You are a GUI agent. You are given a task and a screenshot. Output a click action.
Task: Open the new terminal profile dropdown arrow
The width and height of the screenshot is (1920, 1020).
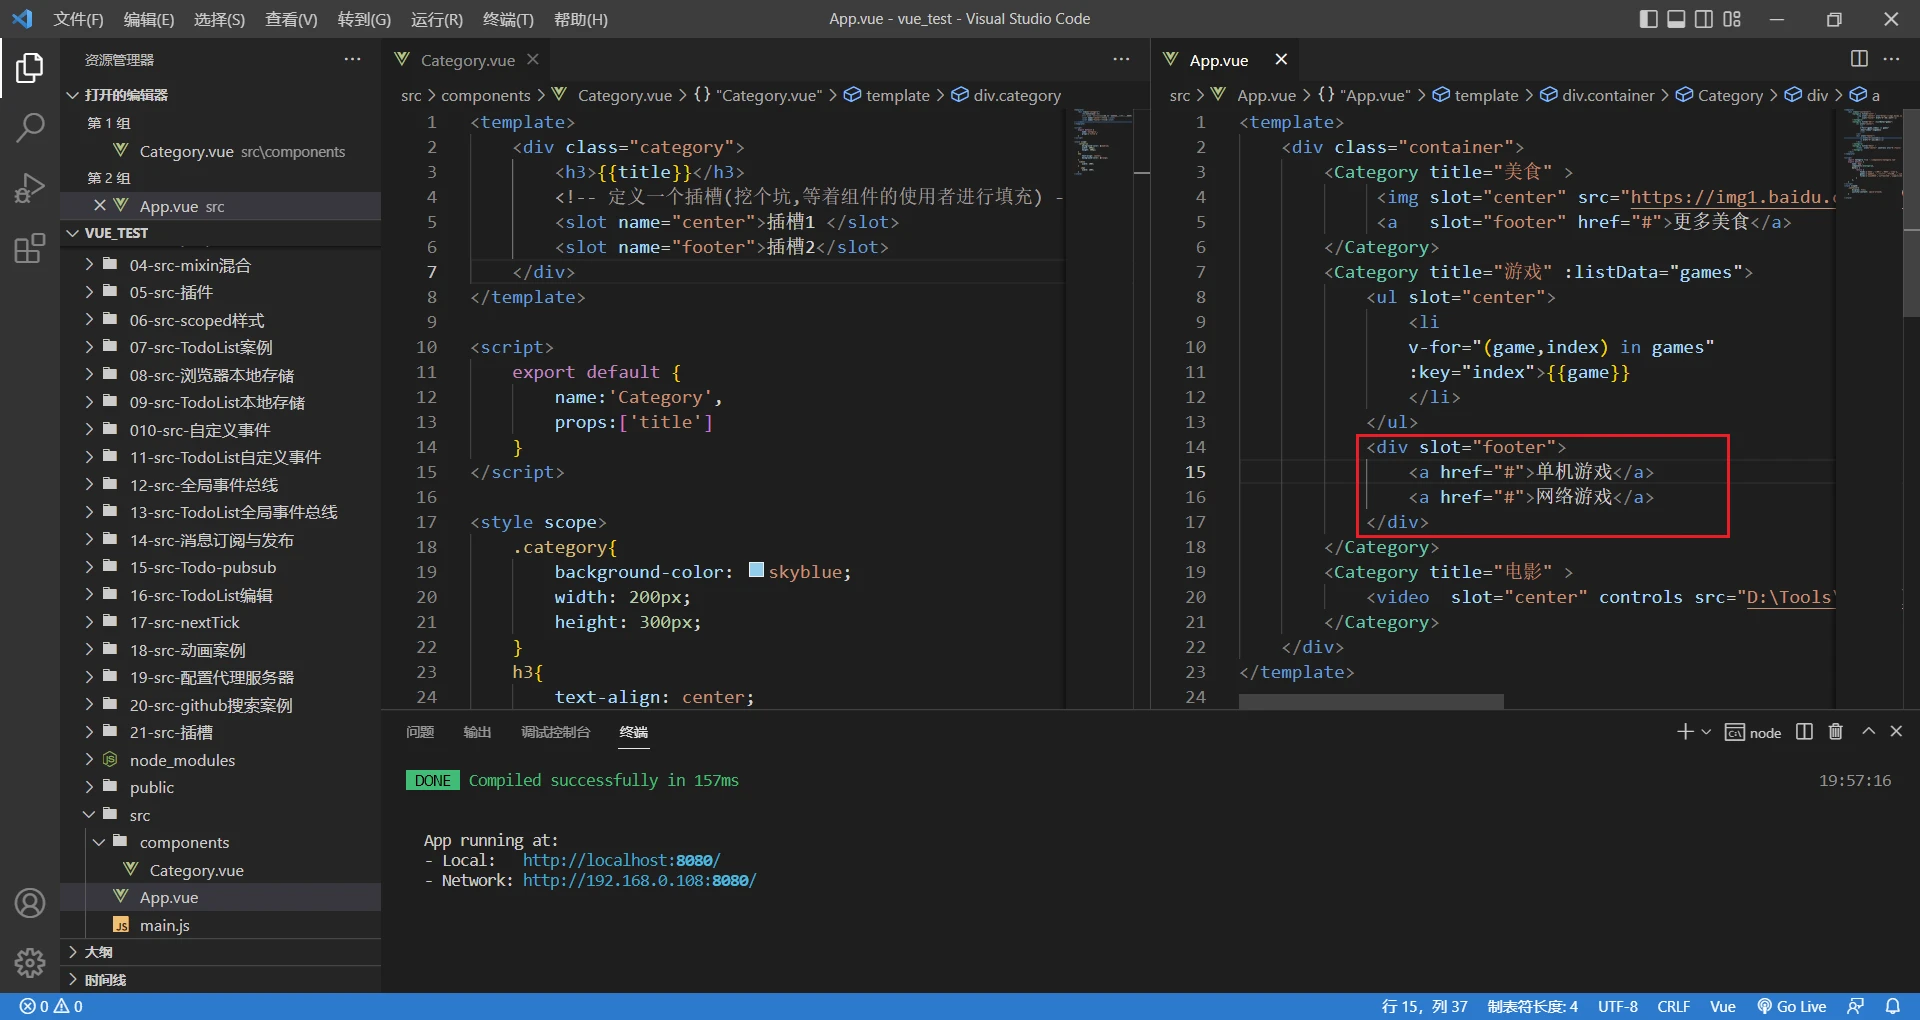[x=1706, y=732]
